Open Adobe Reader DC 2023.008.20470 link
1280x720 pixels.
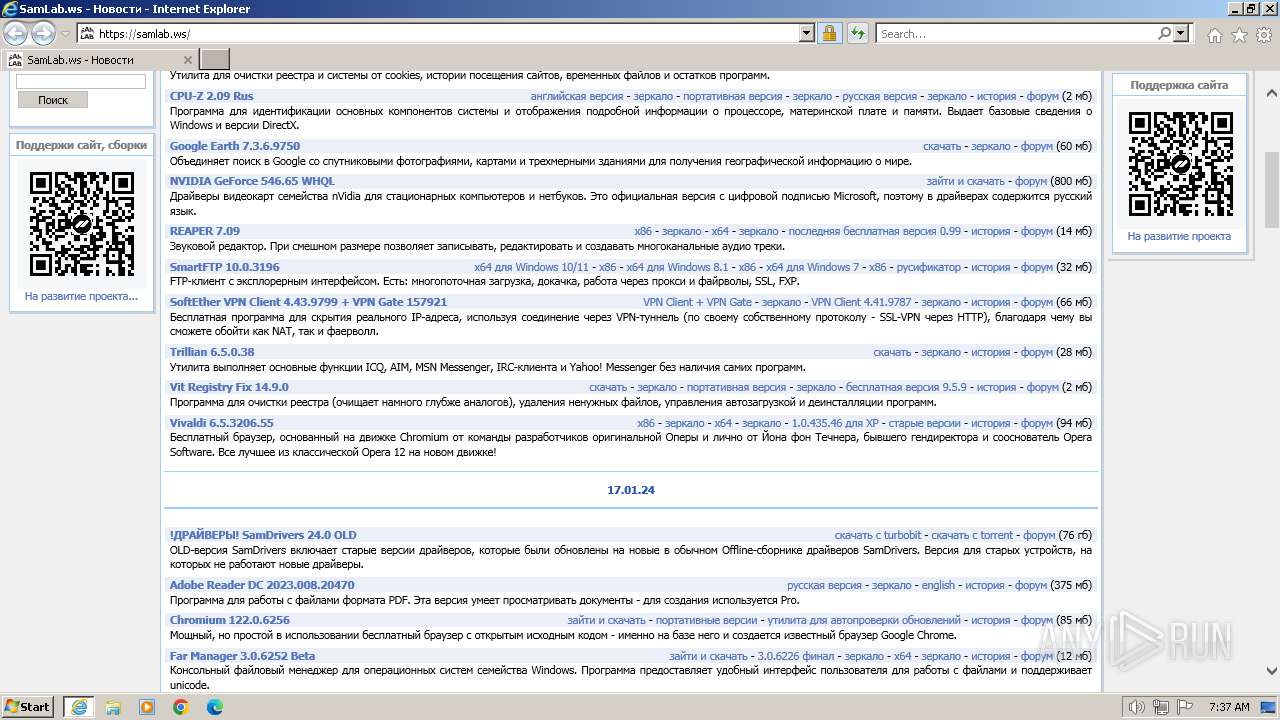[x=262, y=585]
